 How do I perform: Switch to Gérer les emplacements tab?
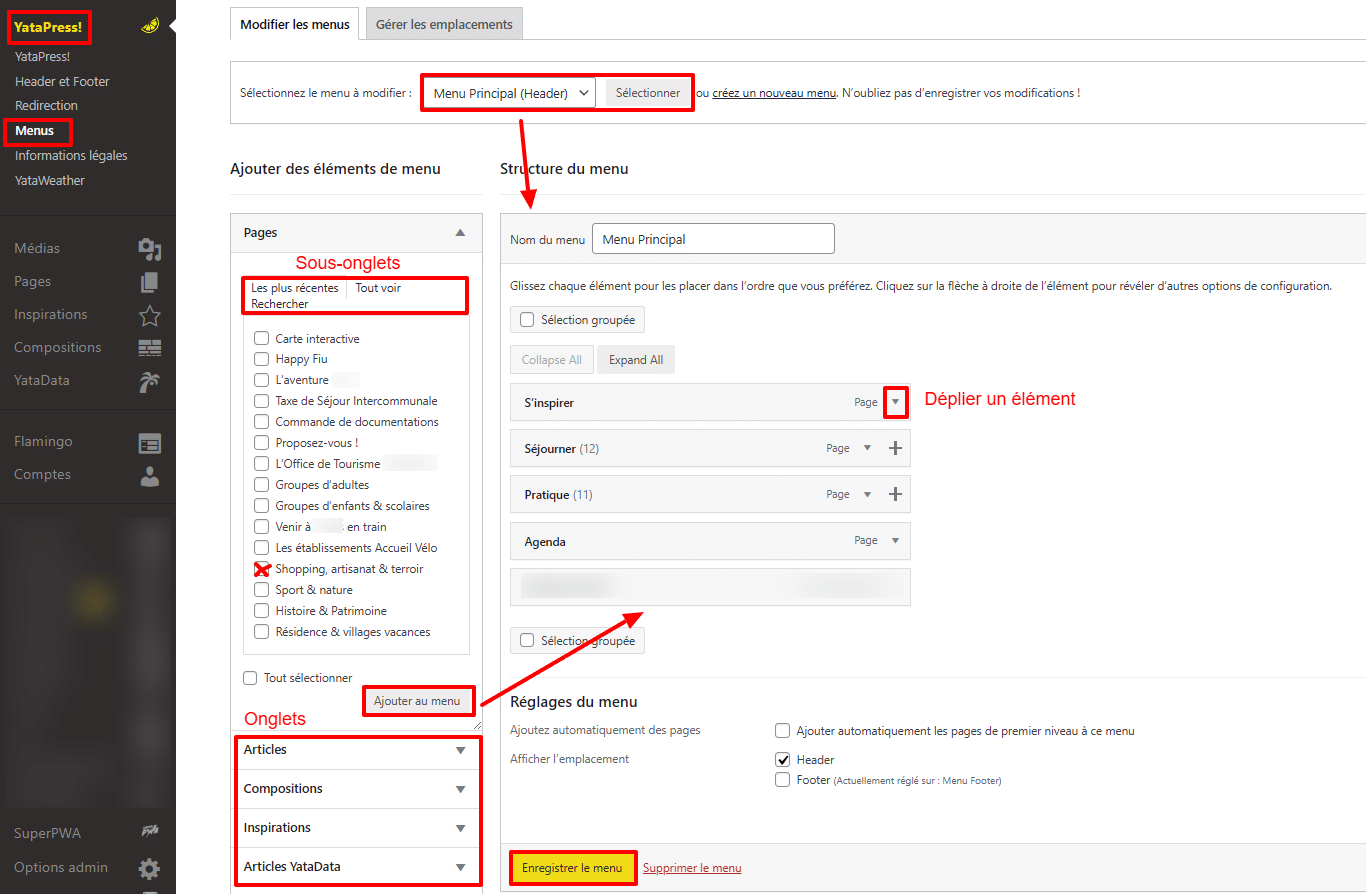click(x=444, y=24)
